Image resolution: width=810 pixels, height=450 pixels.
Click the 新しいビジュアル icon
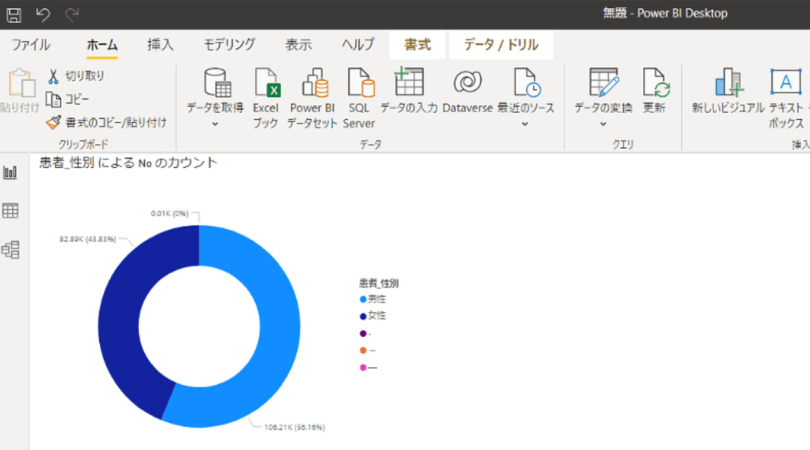pos(728,82)
